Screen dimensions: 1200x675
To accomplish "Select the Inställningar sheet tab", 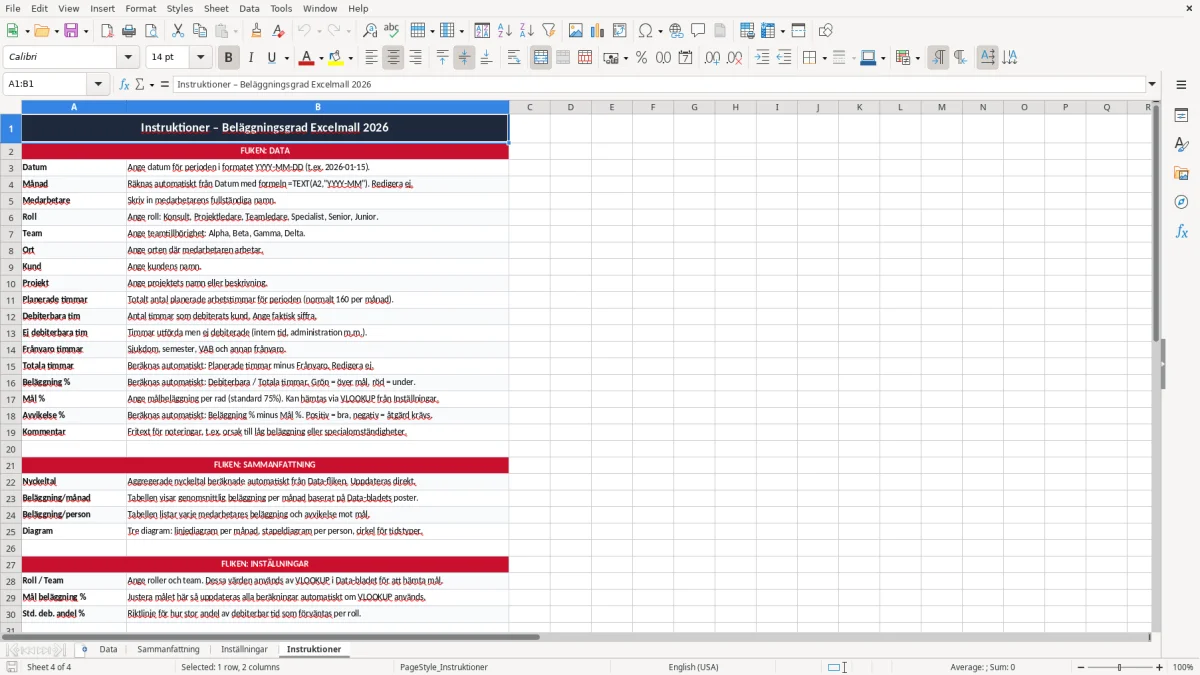I will coord(244,649).
